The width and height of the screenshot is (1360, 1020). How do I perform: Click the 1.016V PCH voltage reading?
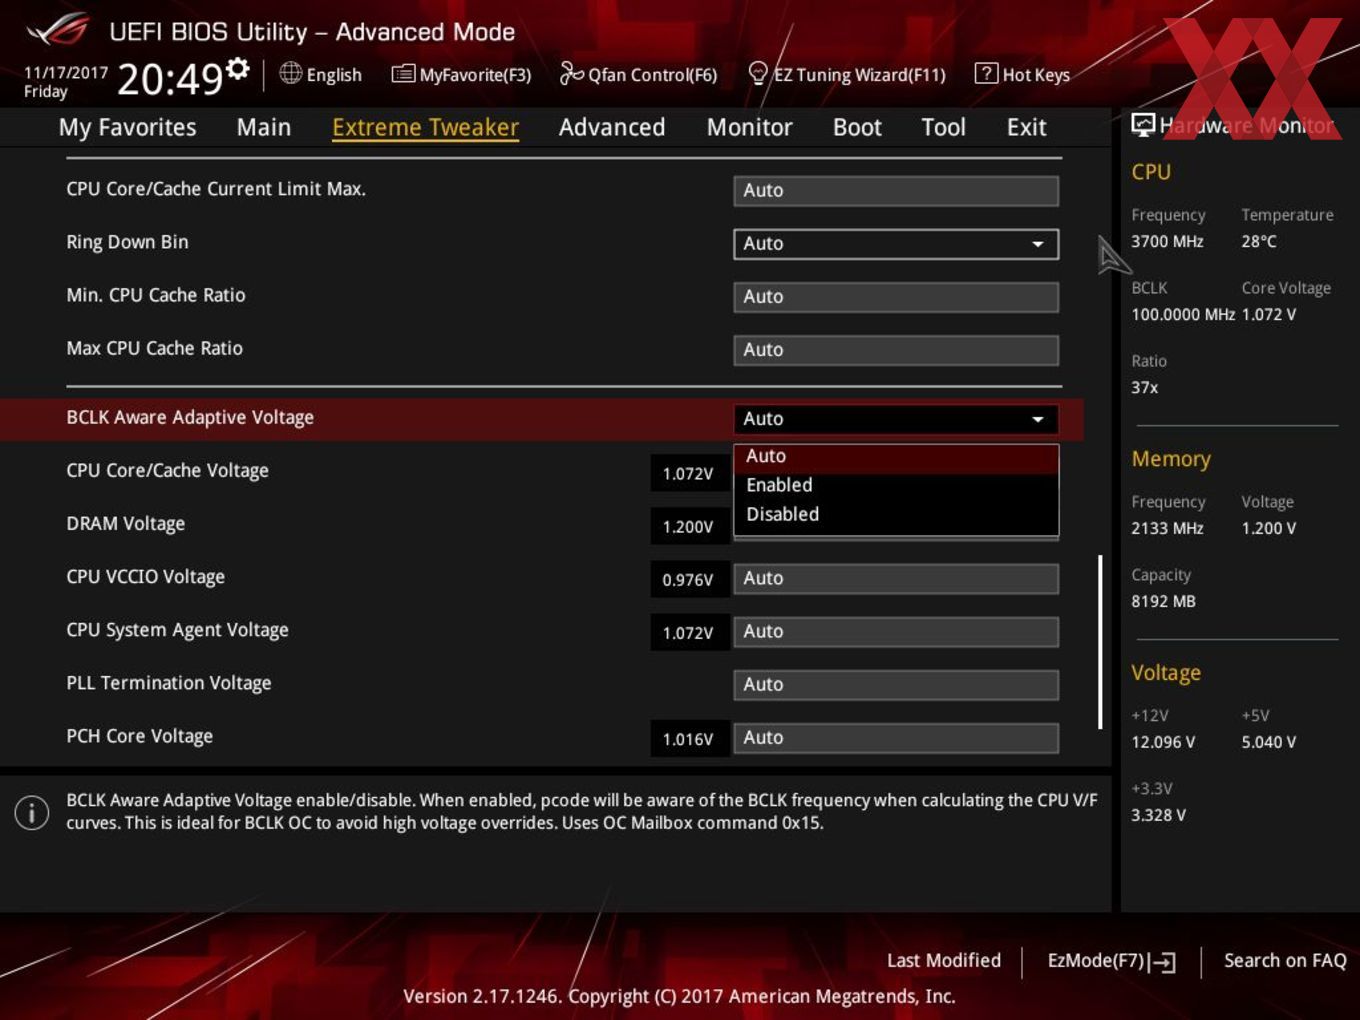coord(688,739)
